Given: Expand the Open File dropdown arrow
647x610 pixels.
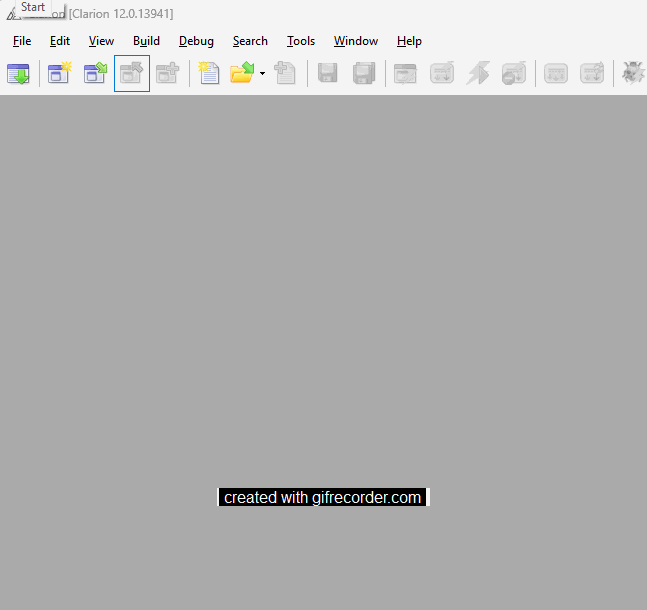Looking at the screenshot, I should coord(262,73).
